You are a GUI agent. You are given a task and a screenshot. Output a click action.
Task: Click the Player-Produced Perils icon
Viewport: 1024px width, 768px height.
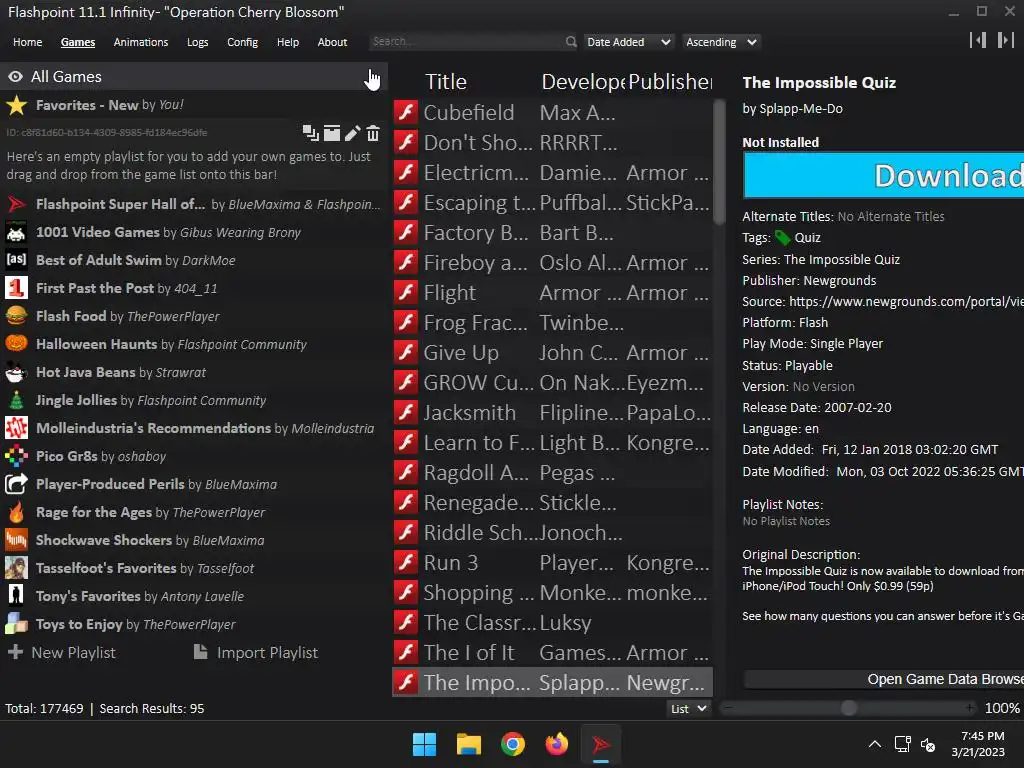pyautogui.click(x=16, y=484)
